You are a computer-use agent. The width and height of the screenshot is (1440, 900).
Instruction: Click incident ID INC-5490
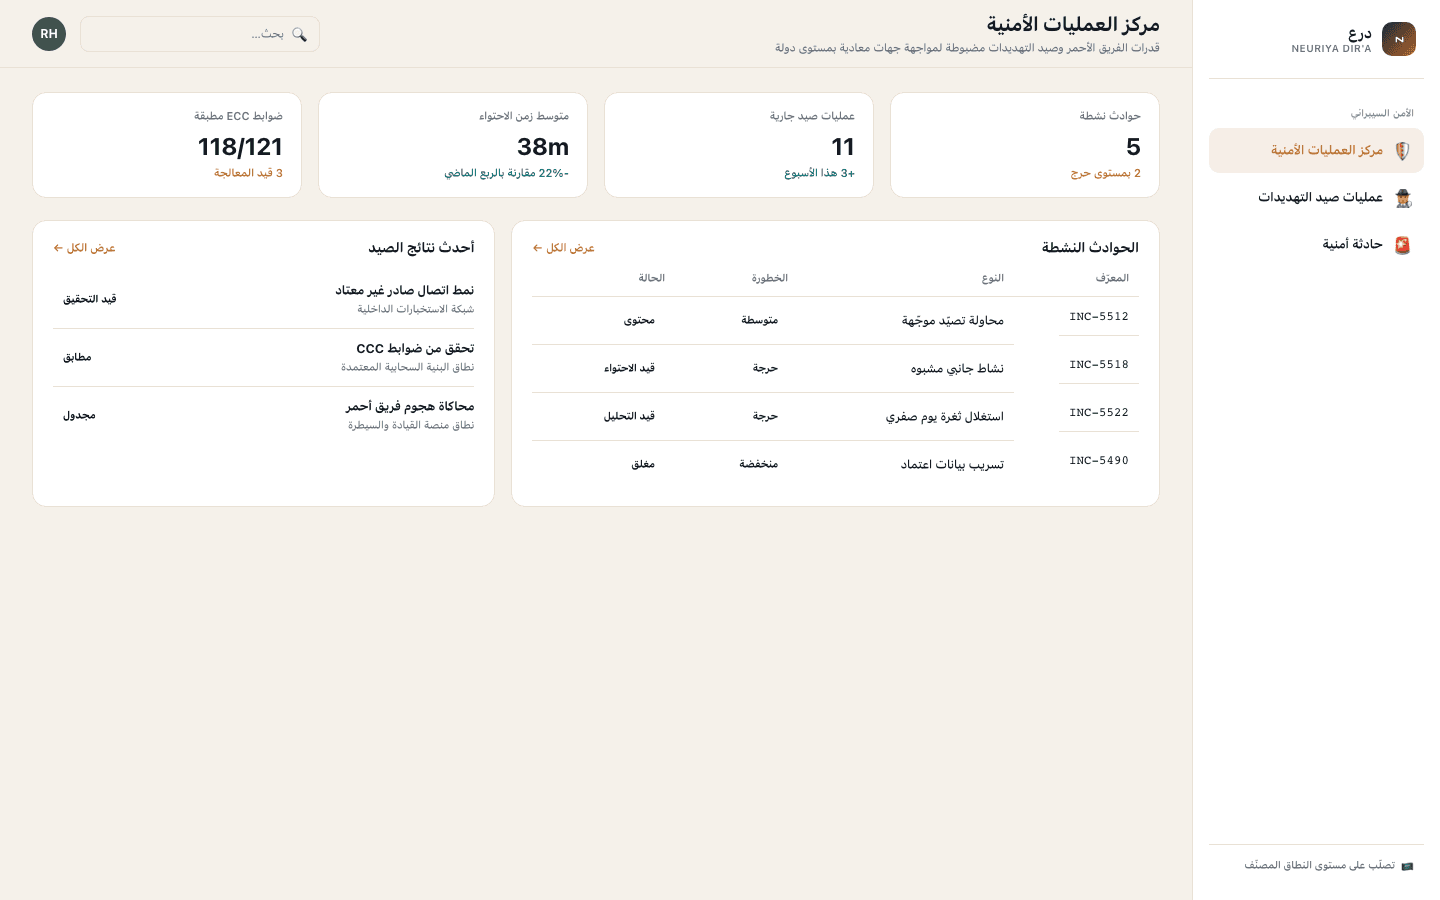coord(1099,461)
